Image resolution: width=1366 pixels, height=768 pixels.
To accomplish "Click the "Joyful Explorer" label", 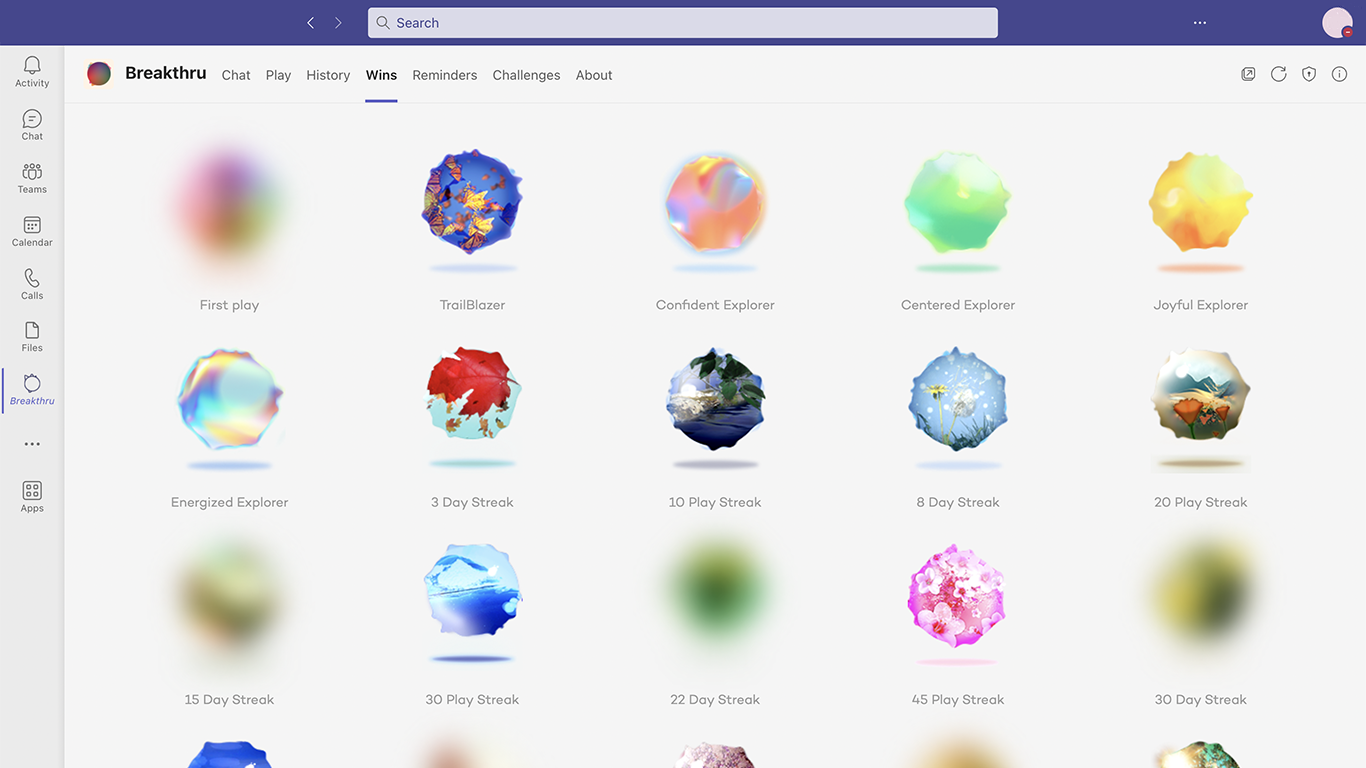I will pos(1201,305).
